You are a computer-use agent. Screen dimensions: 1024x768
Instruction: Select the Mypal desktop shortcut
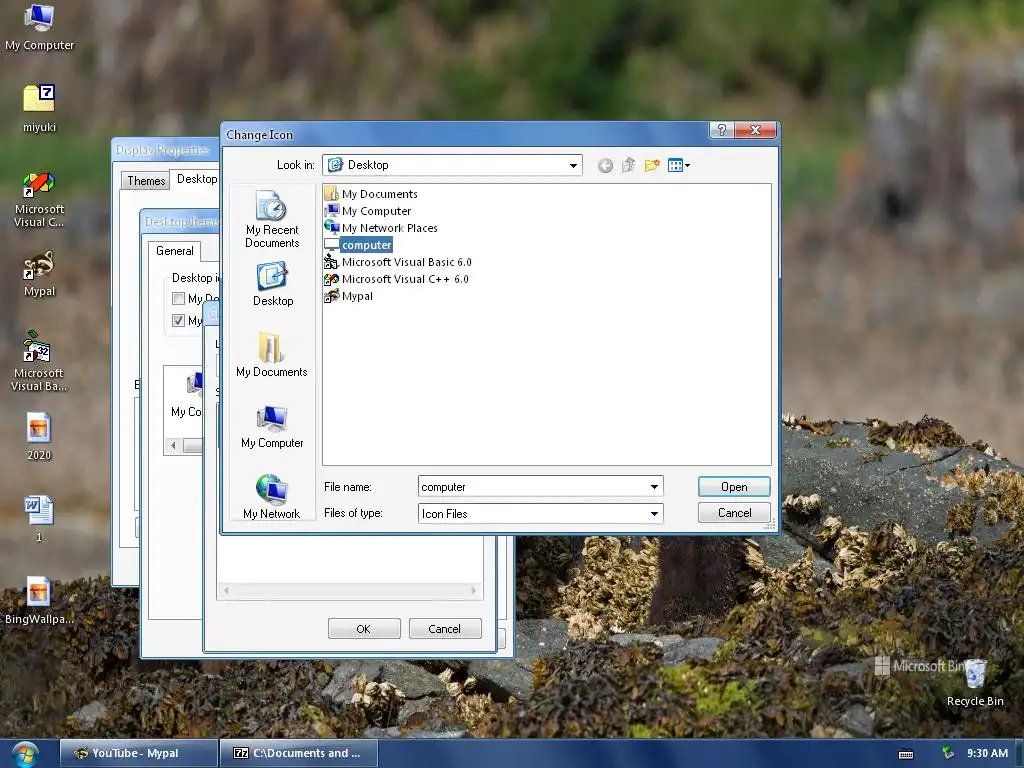coord(39,274)
